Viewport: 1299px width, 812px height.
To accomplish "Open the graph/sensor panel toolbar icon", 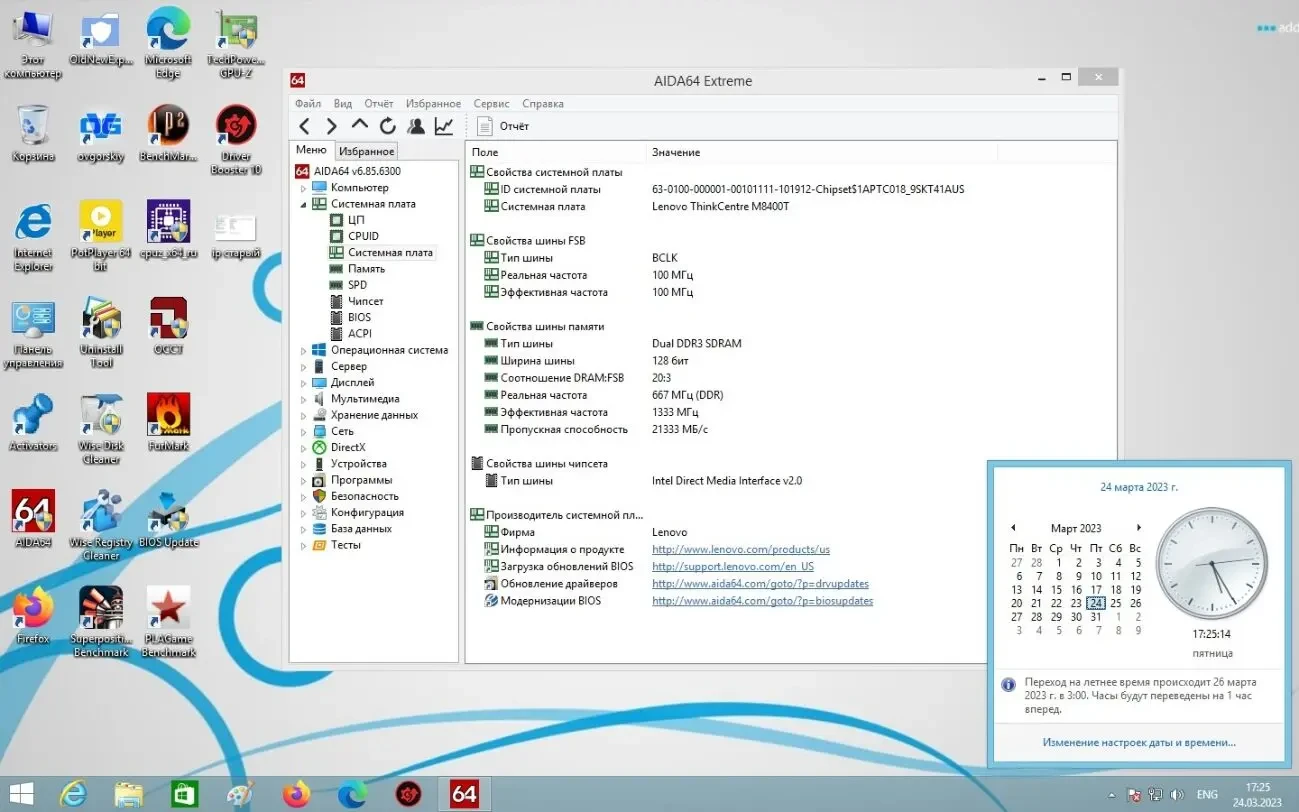I will click(x=443, y=125).
